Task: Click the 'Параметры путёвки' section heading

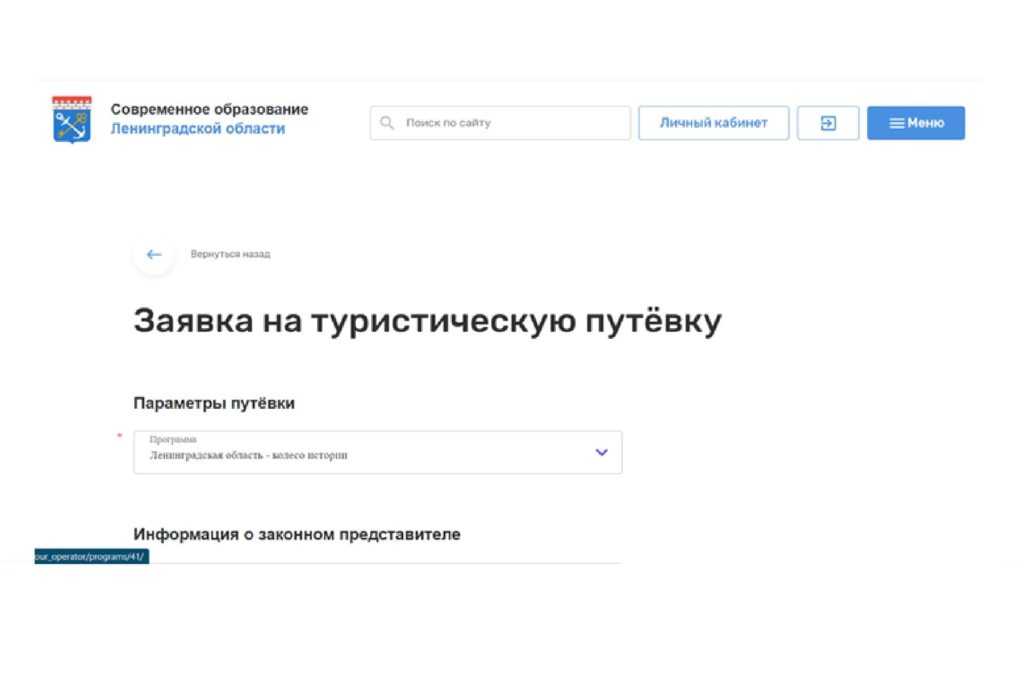Action: (214, 403)
